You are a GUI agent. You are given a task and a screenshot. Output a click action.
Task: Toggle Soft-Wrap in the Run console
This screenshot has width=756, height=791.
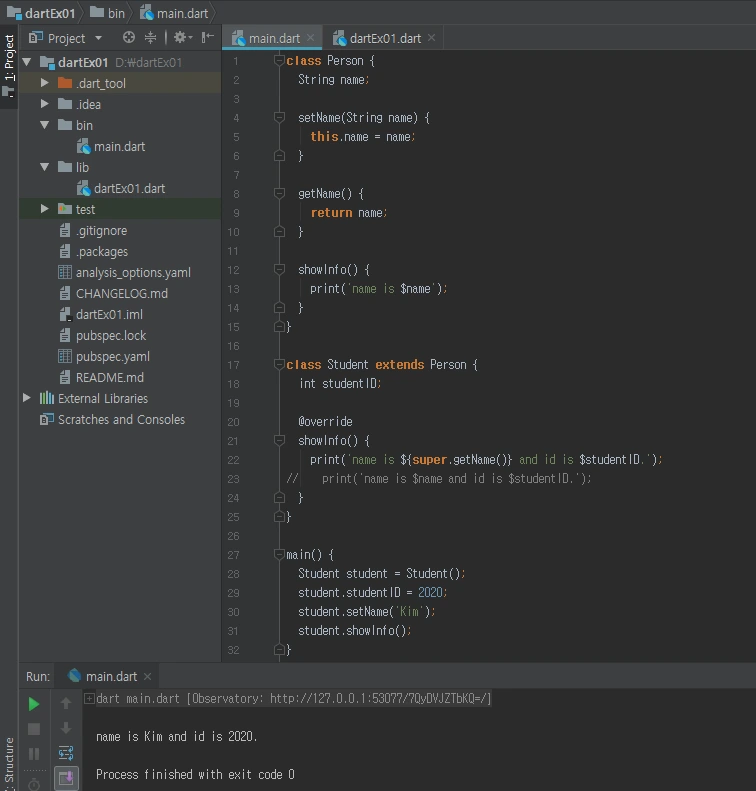click(x=66, y=753)
